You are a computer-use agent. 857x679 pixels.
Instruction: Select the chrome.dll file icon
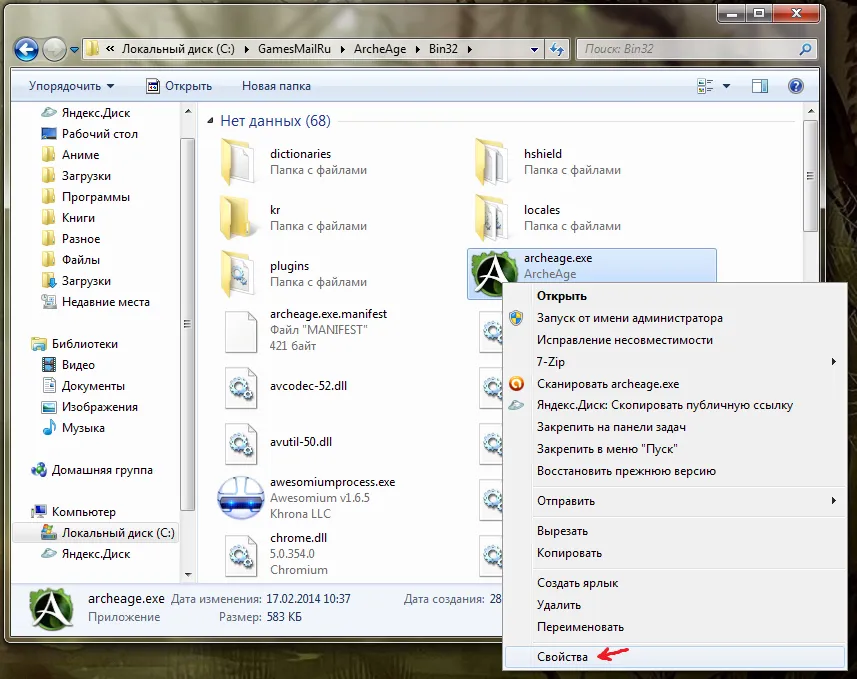coord(240,553)
